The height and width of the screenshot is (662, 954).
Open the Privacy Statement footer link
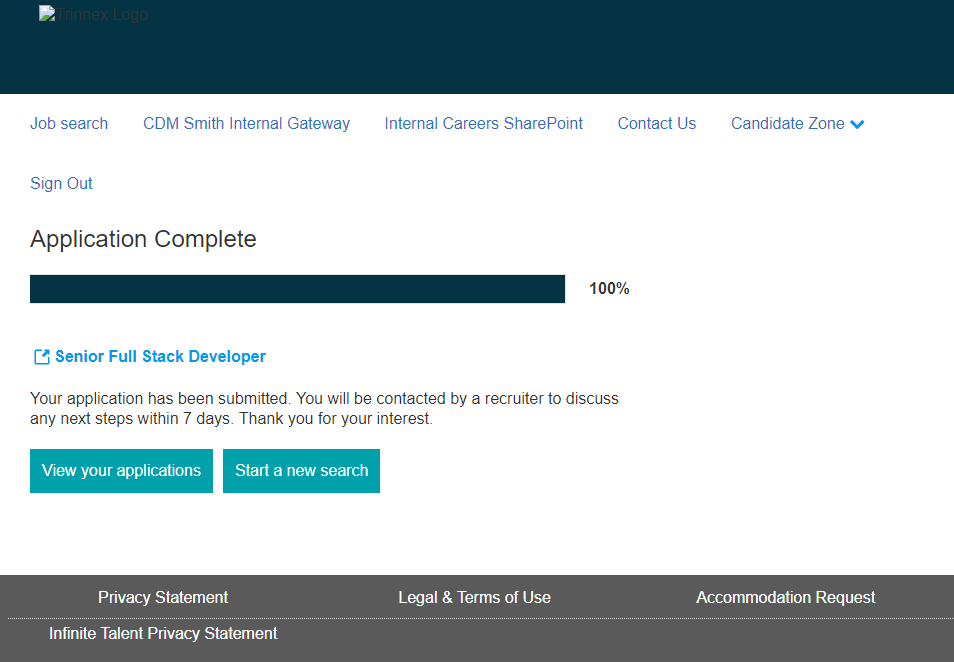(163, 598)
